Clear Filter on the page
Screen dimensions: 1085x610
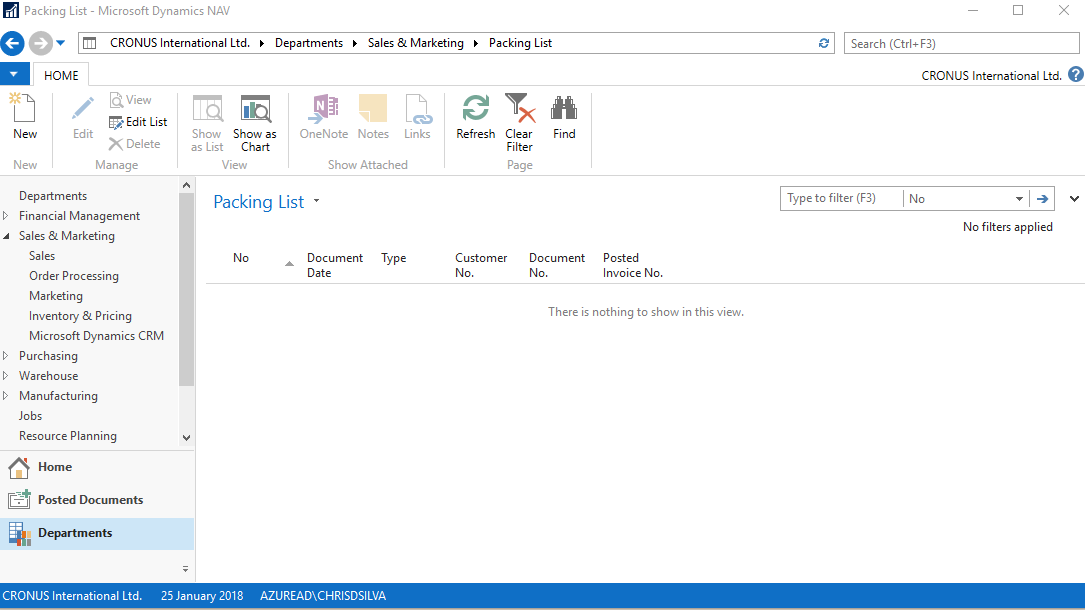(x=519, y=124)
